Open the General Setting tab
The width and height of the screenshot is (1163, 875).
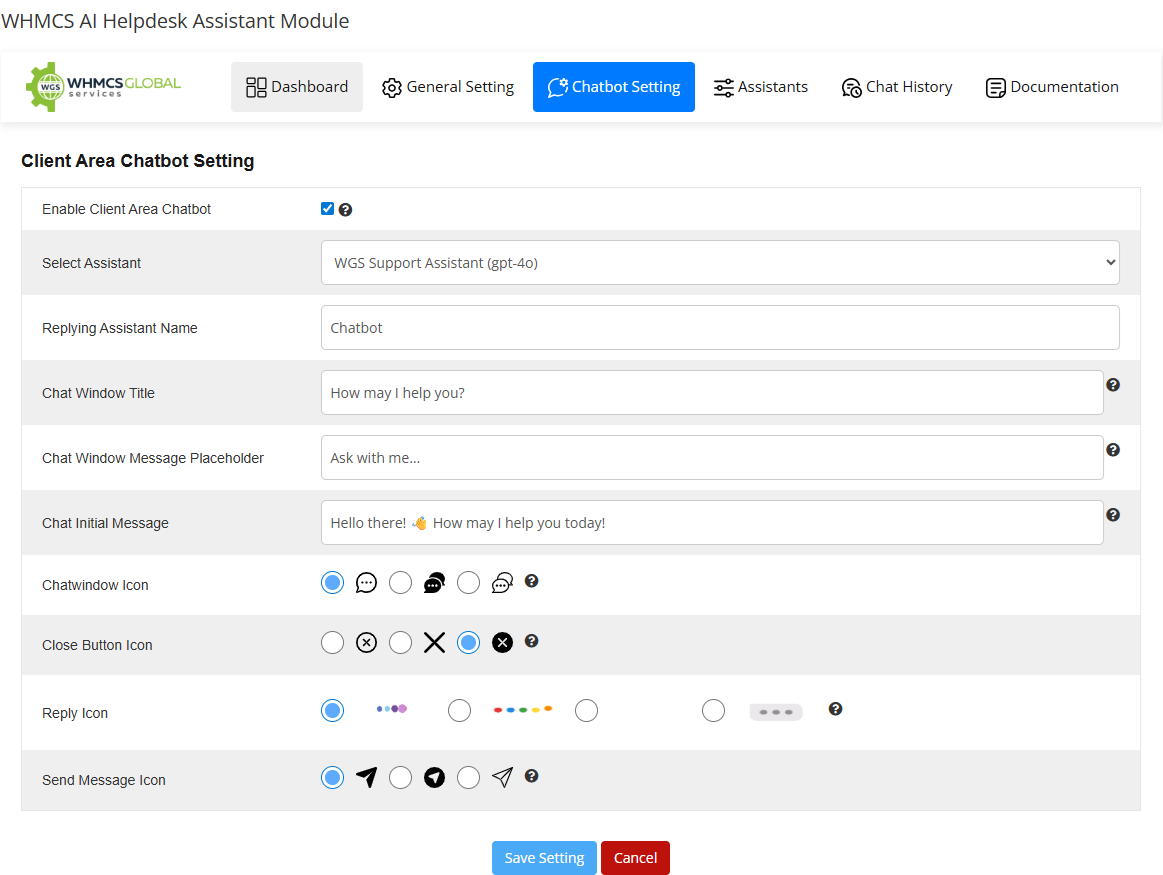click(x=448, y=87)
